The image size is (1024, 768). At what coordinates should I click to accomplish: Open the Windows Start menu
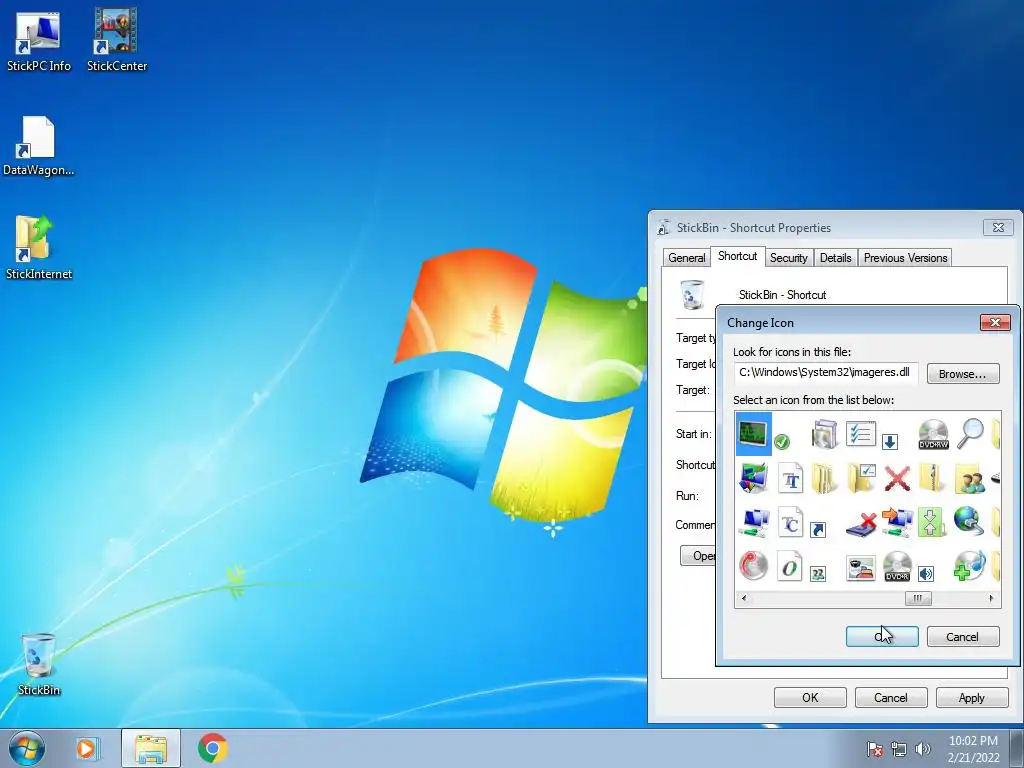click(x=27, y=748)
